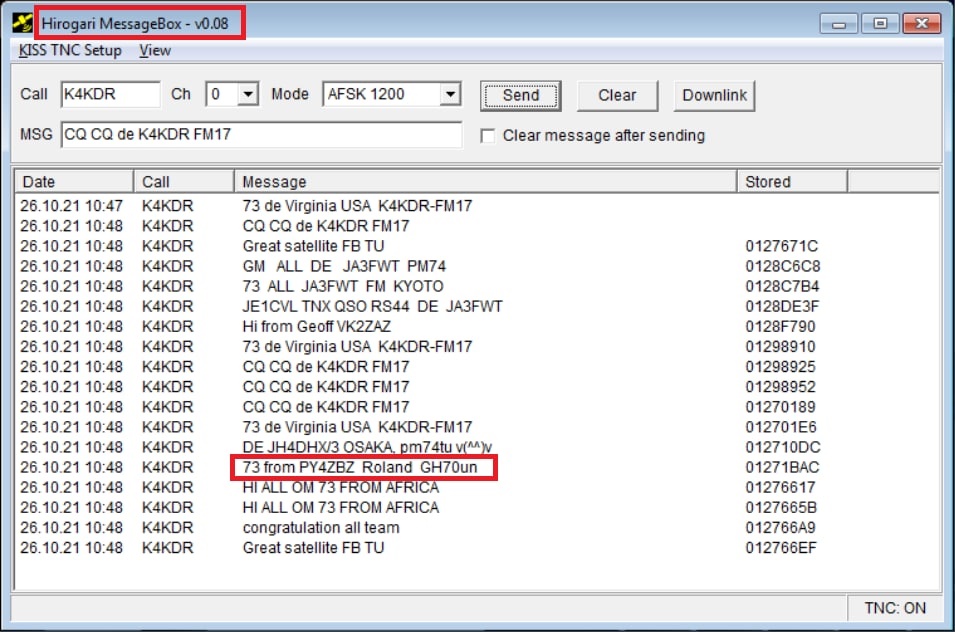Open the View menu
The width and height of the screenshot is (955, 632).
(x=155, y=51)
